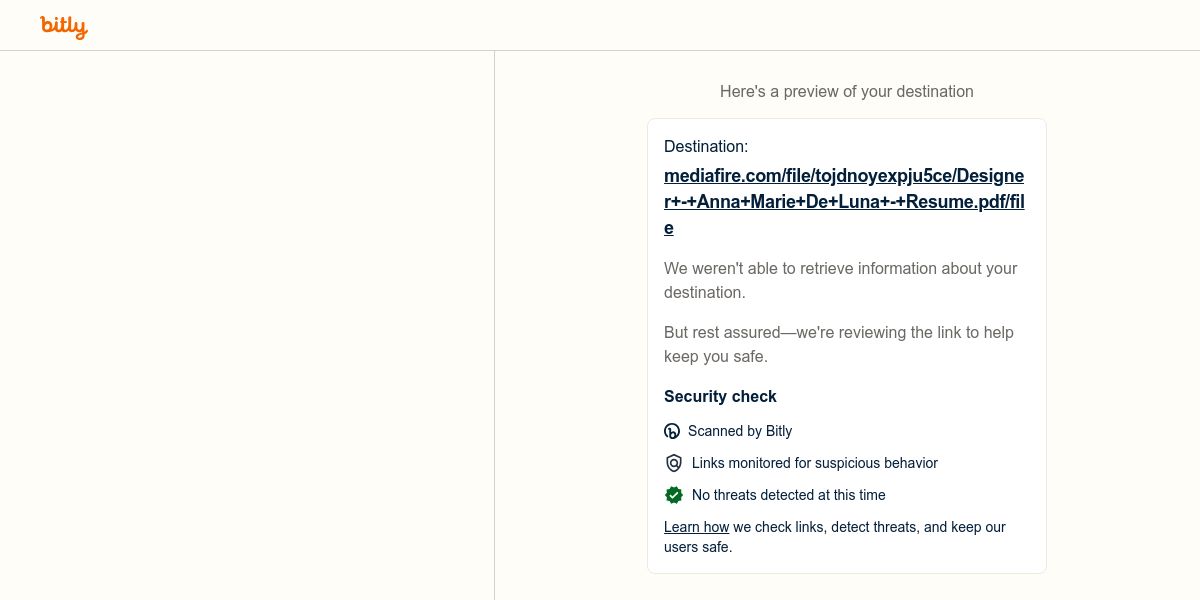
Task: Click the shield icon for monitored links
Action: click(673, 463)
